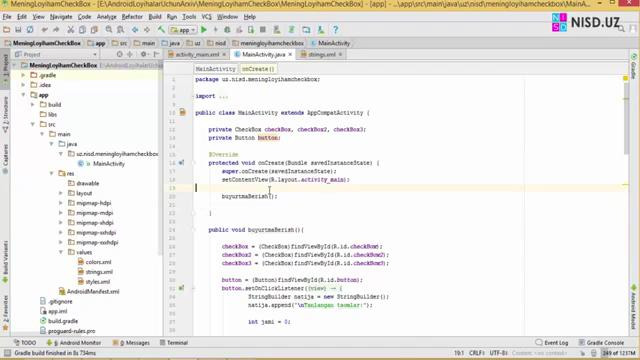The image size is (640, 360).
Task: Click the Hide Project panel icon
Action: [156, 54]
